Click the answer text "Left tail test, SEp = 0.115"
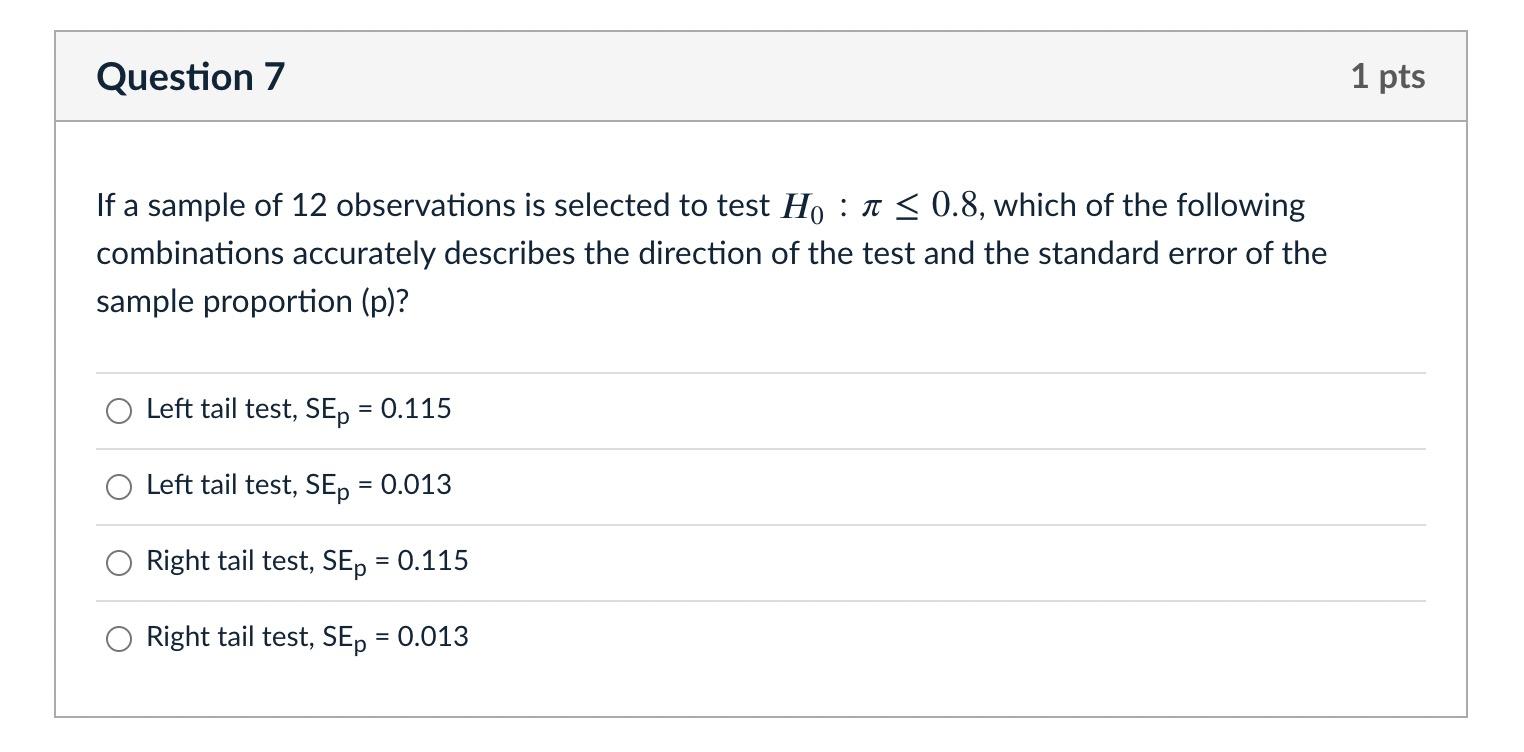This screenshot has width=1524, height=752. (299, 410)
